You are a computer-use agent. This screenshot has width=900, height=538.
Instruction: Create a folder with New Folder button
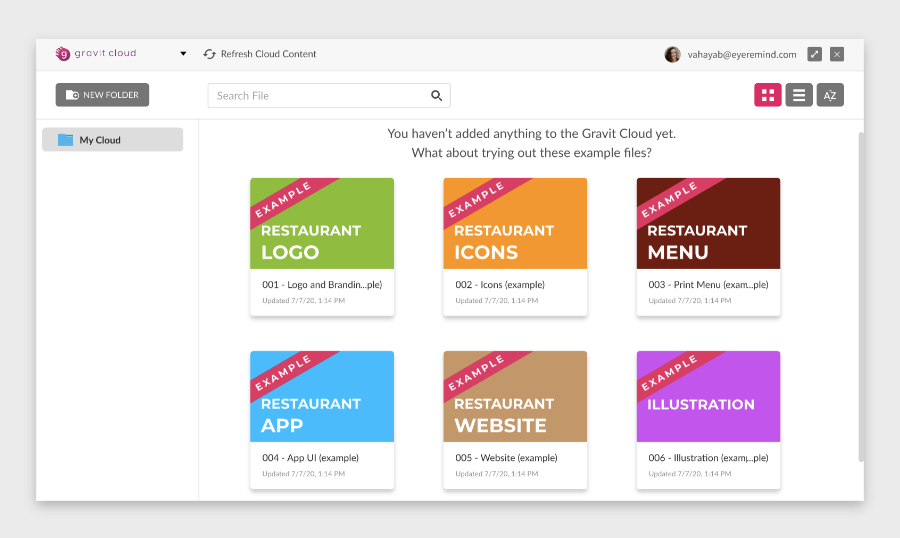click(x=102, y=95)
